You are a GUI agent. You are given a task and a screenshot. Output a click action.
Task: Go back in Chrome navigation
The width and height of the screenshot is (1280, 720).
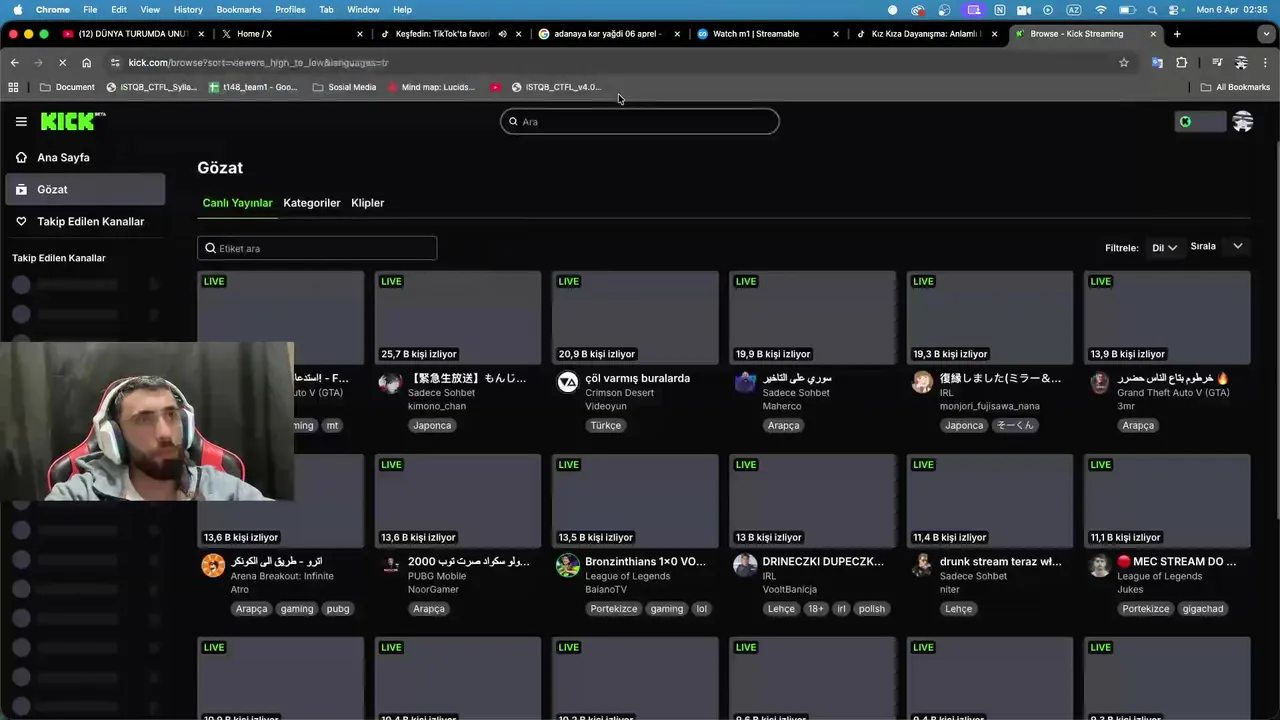point(14,62)
